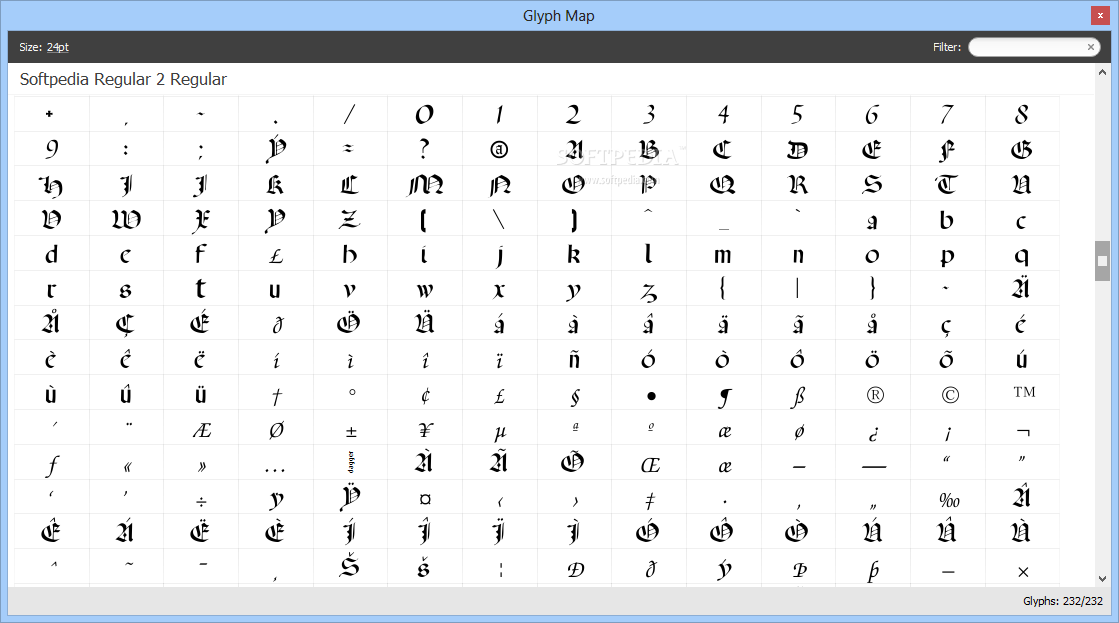
Task: Close the Glyph Map window
Action: pos(1100,16)
